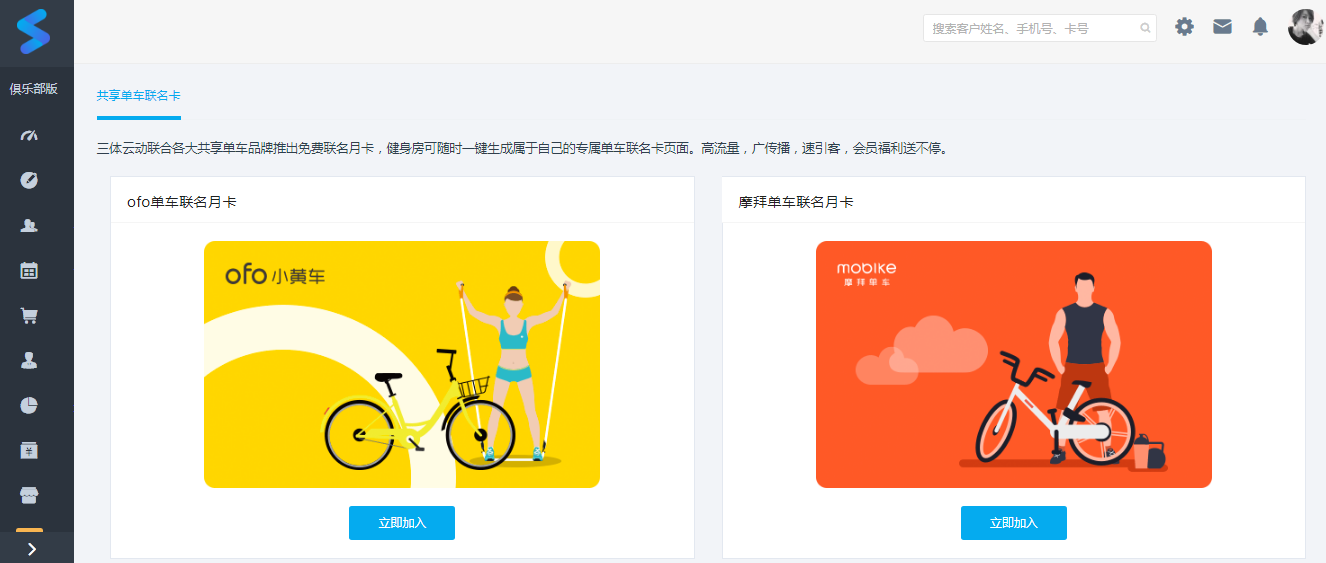The width and height of the screenshot is (1326, 563).
Task: Click the search magnifier icon
Action: [1145, 28]
